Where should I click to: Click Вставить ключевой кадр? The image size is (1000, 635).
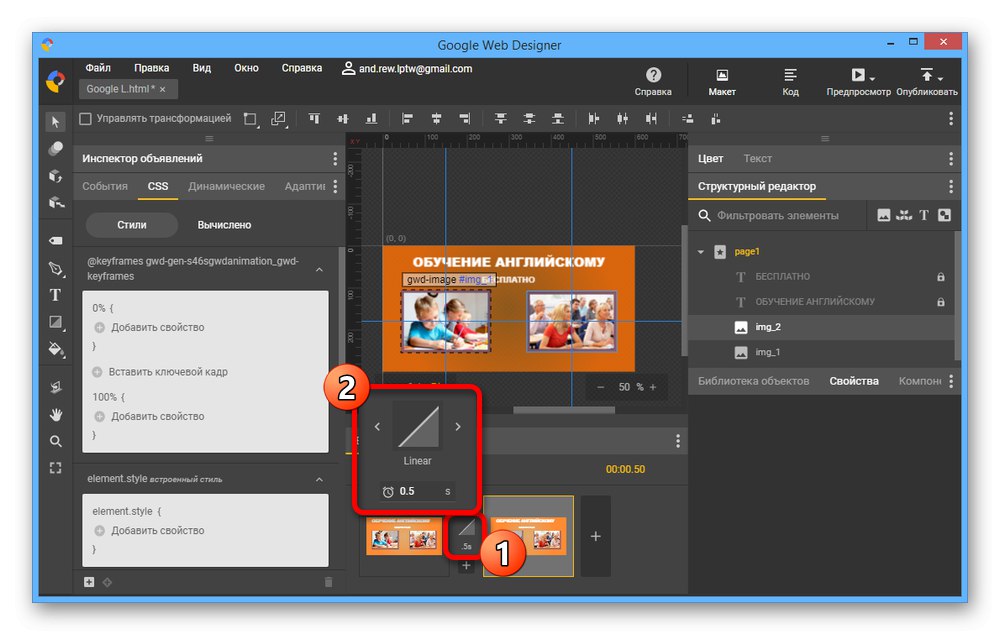coord(167,372)
